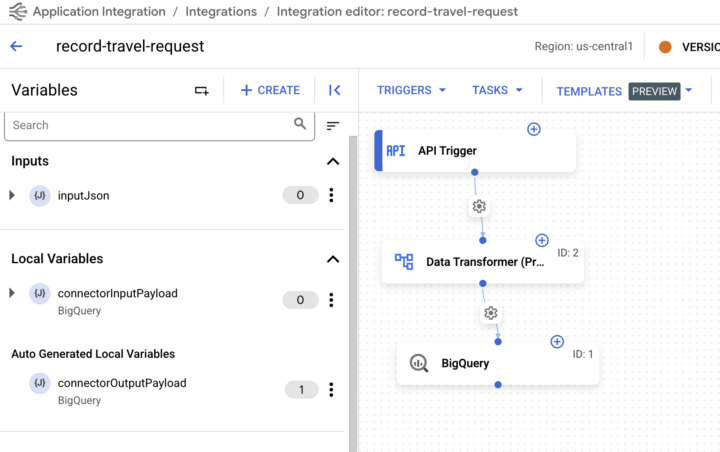The image size is (720, 452).
Task: Click the Region: us-central1 label
Action: point(584,46)
